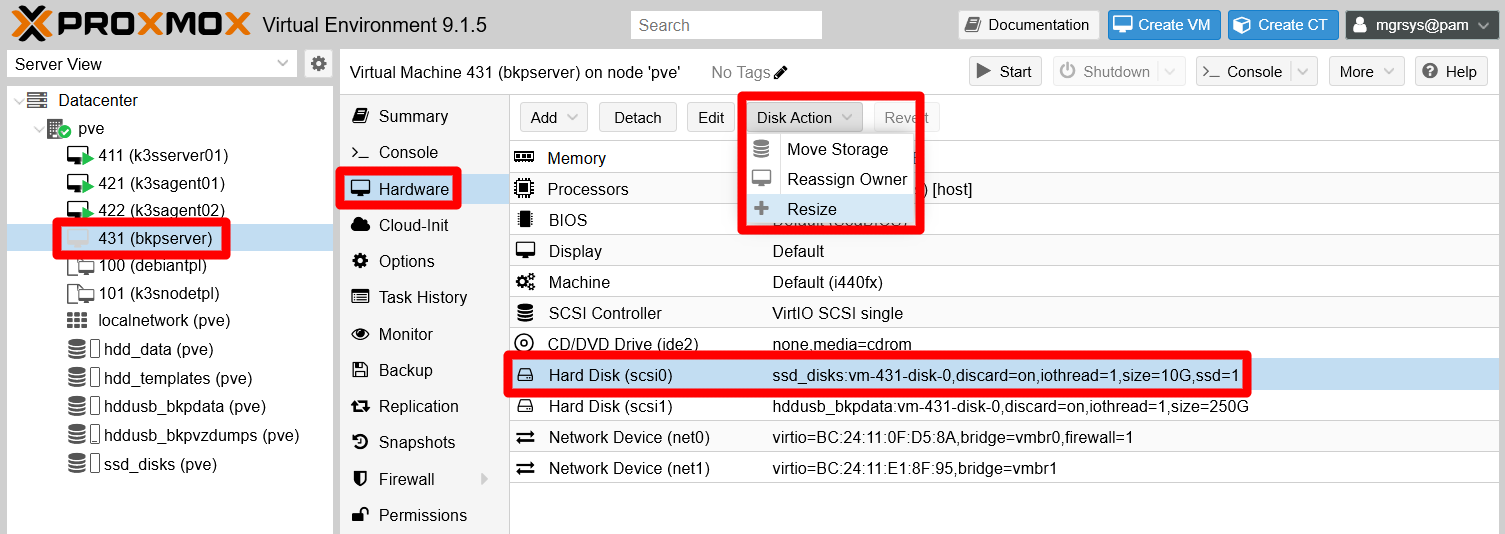Click the Display monitor icon in hardware list
Image resolution: width=1505 pixels, height=534 pixels.
tap(525, 251)
